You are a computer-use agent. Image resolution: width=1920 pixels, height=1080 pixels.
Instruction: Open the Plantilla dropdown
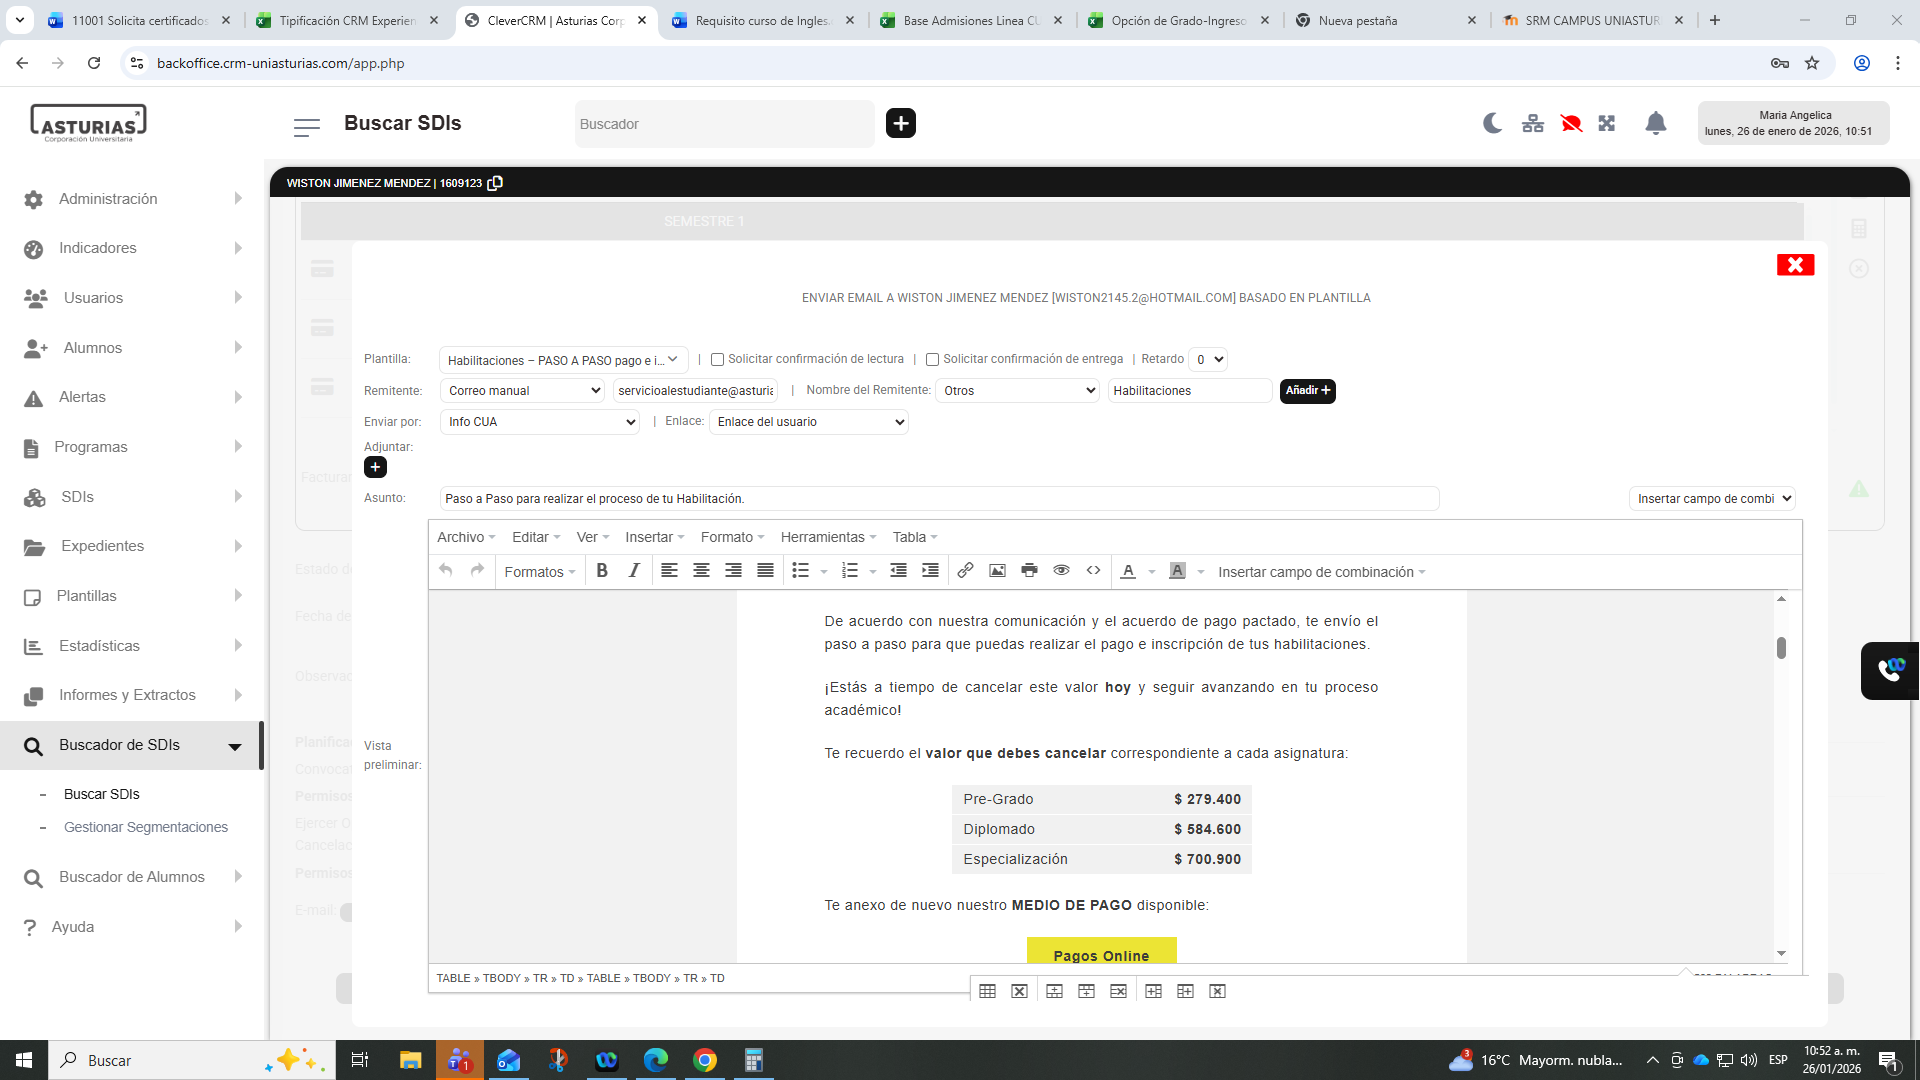click(563, 360)
